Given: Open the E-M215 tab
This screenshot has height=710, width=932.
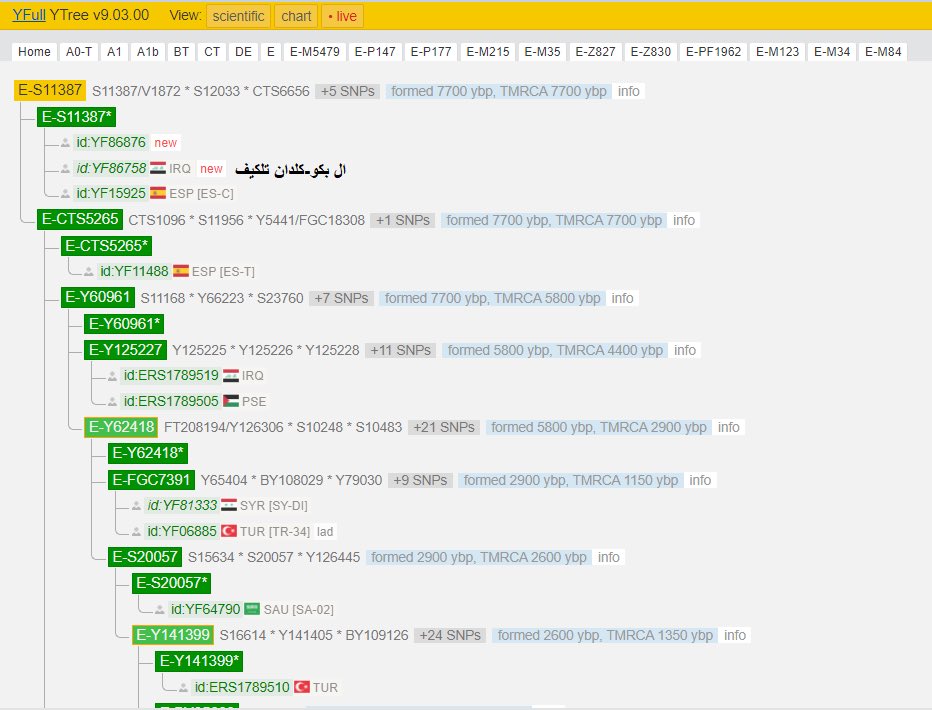Looking at the screenshot, I should click(488, 52).
